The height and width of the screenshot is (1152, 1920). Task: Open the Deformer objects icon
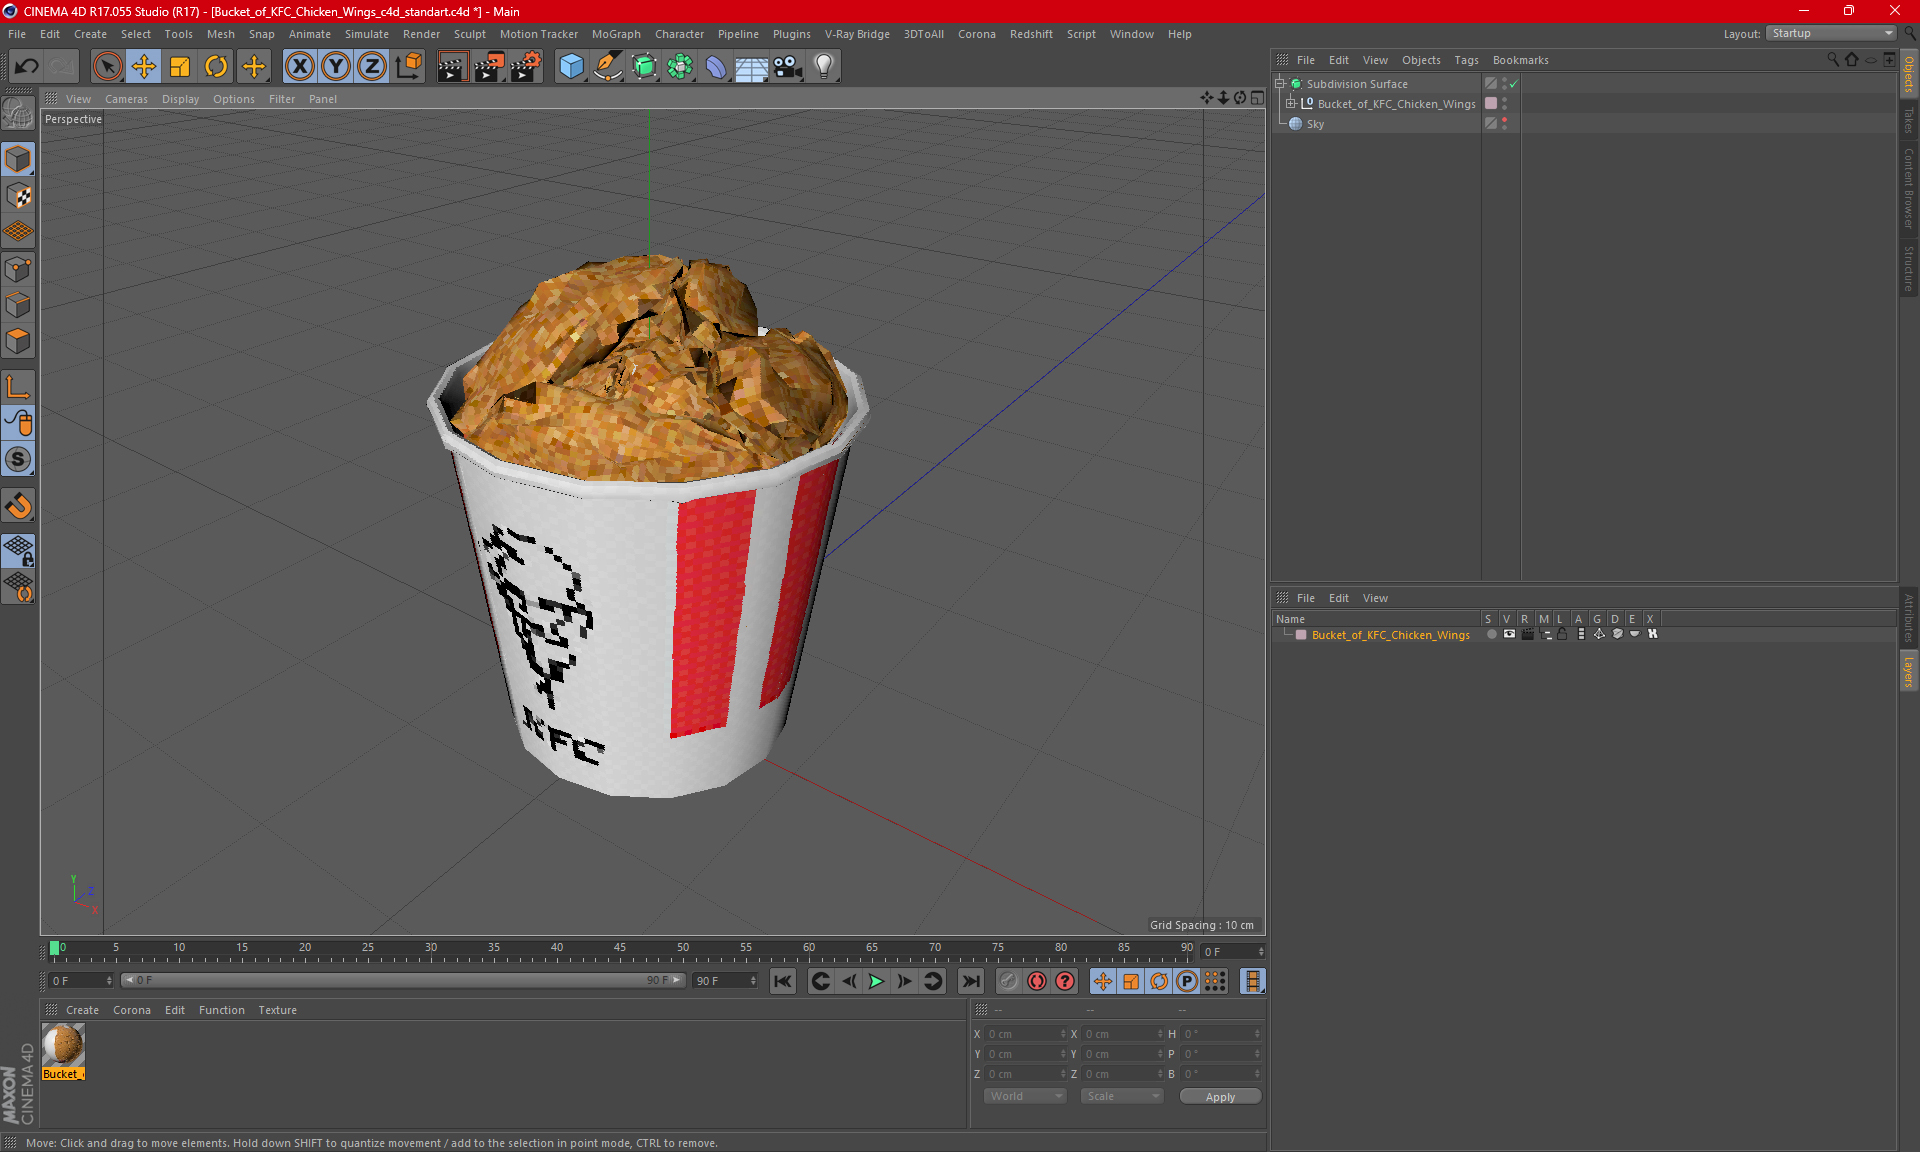tap(716, 67)
